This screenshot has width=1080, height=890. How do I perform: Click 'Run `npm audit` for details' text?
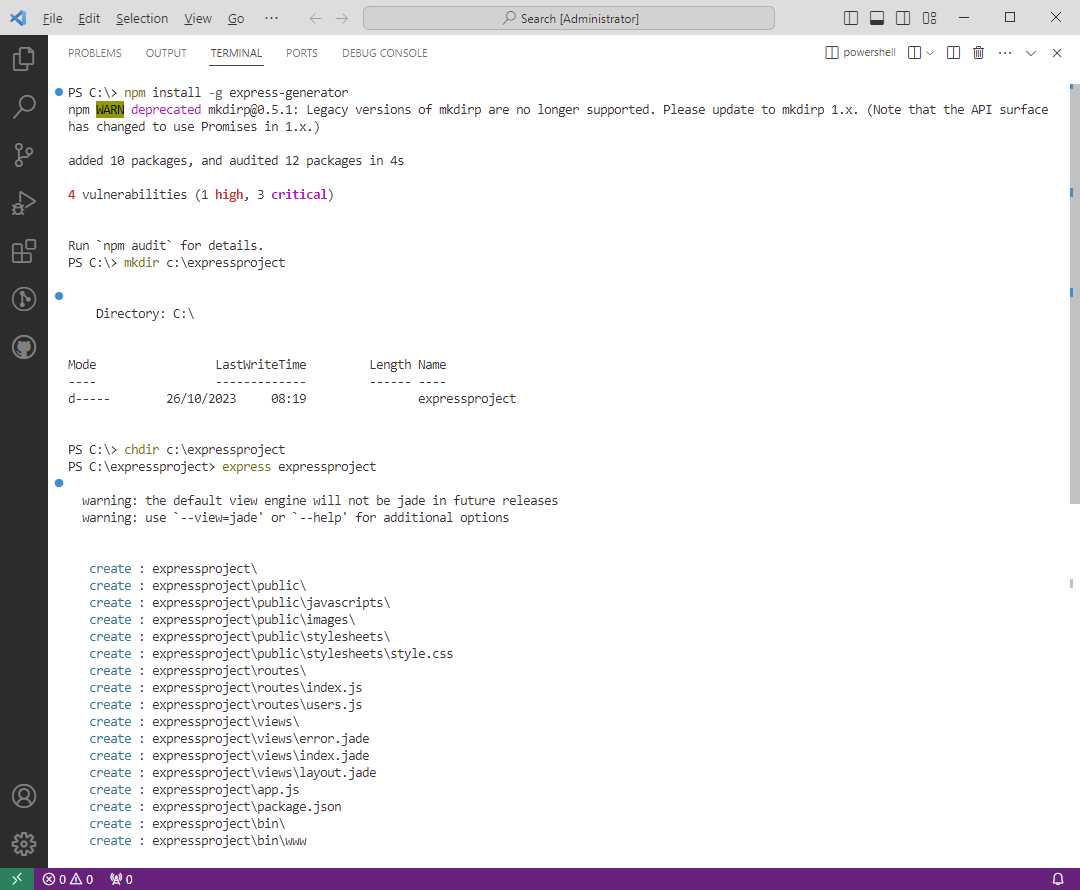[165, 246]
